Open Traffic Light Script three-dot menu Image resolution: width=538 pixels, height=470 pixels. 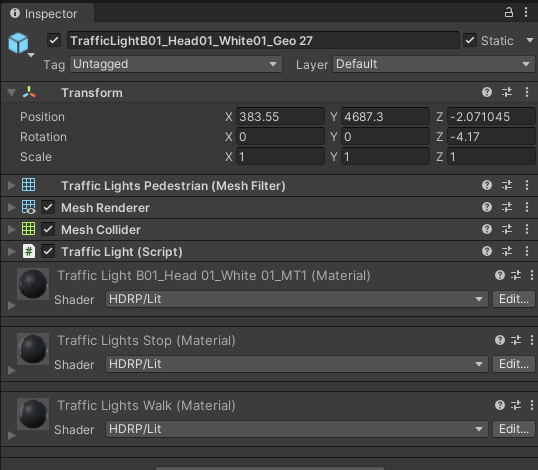527,251
